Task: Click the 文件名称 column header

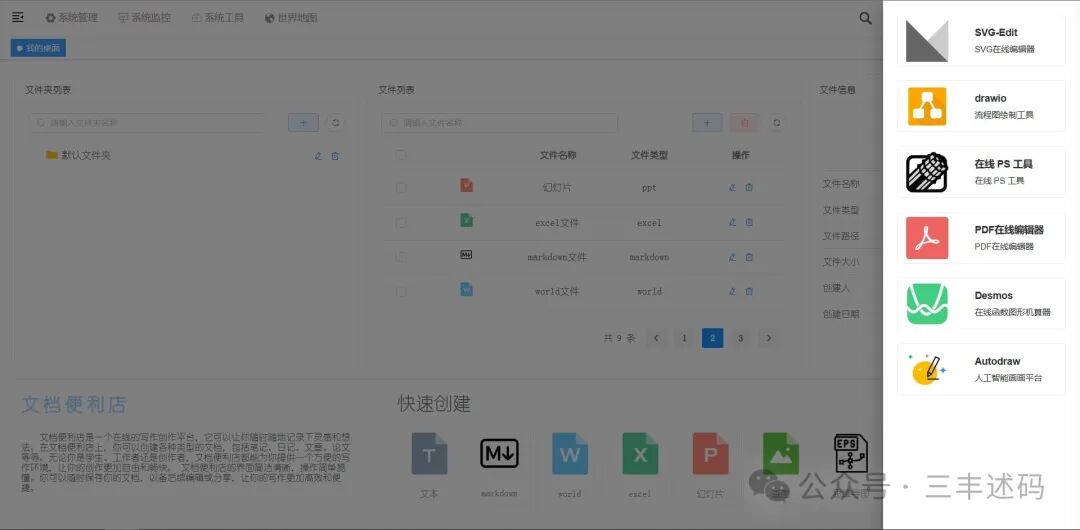Action: pyautogui.click(x=557, y=155)
